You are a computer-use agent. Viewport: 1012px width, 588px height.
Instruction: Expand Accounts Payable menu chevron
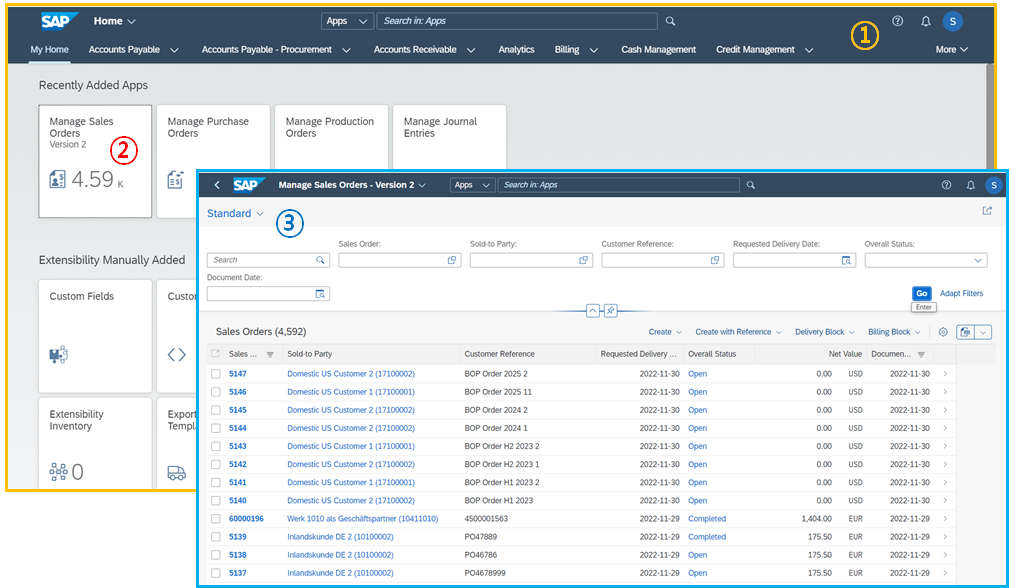point(174,50)
